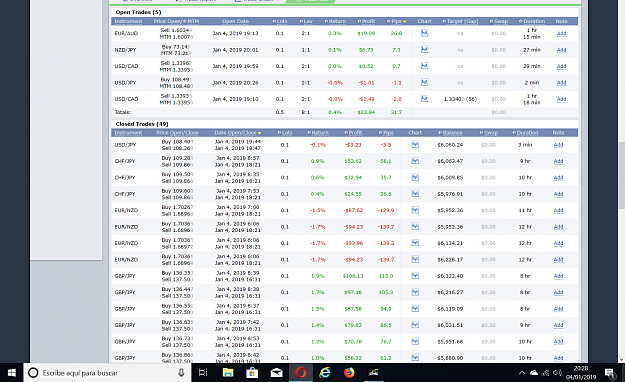This screenshot has width=625, height=382.
Task: View chart of GBP/JPY trade with $87.58 profit
Action: coord(415,308)
